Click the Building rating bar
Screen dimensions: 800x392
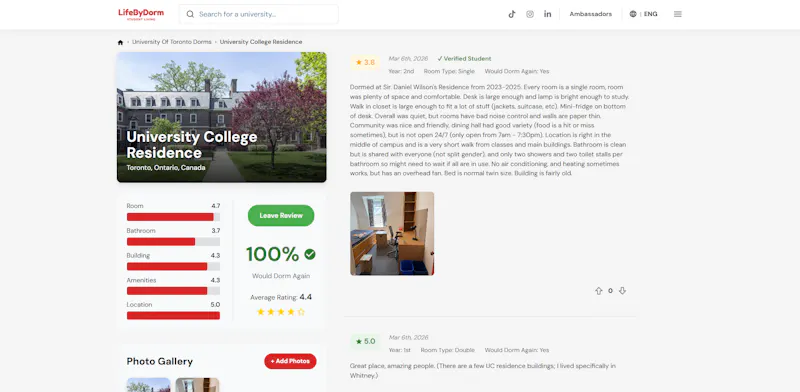click(x=173, y=266)
